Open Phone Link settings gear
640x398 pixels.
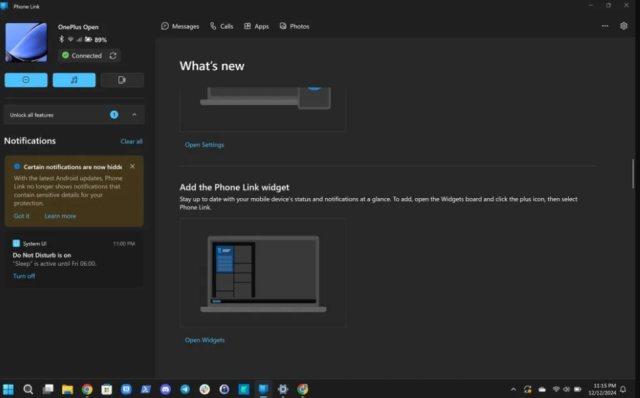pos(624,26)
